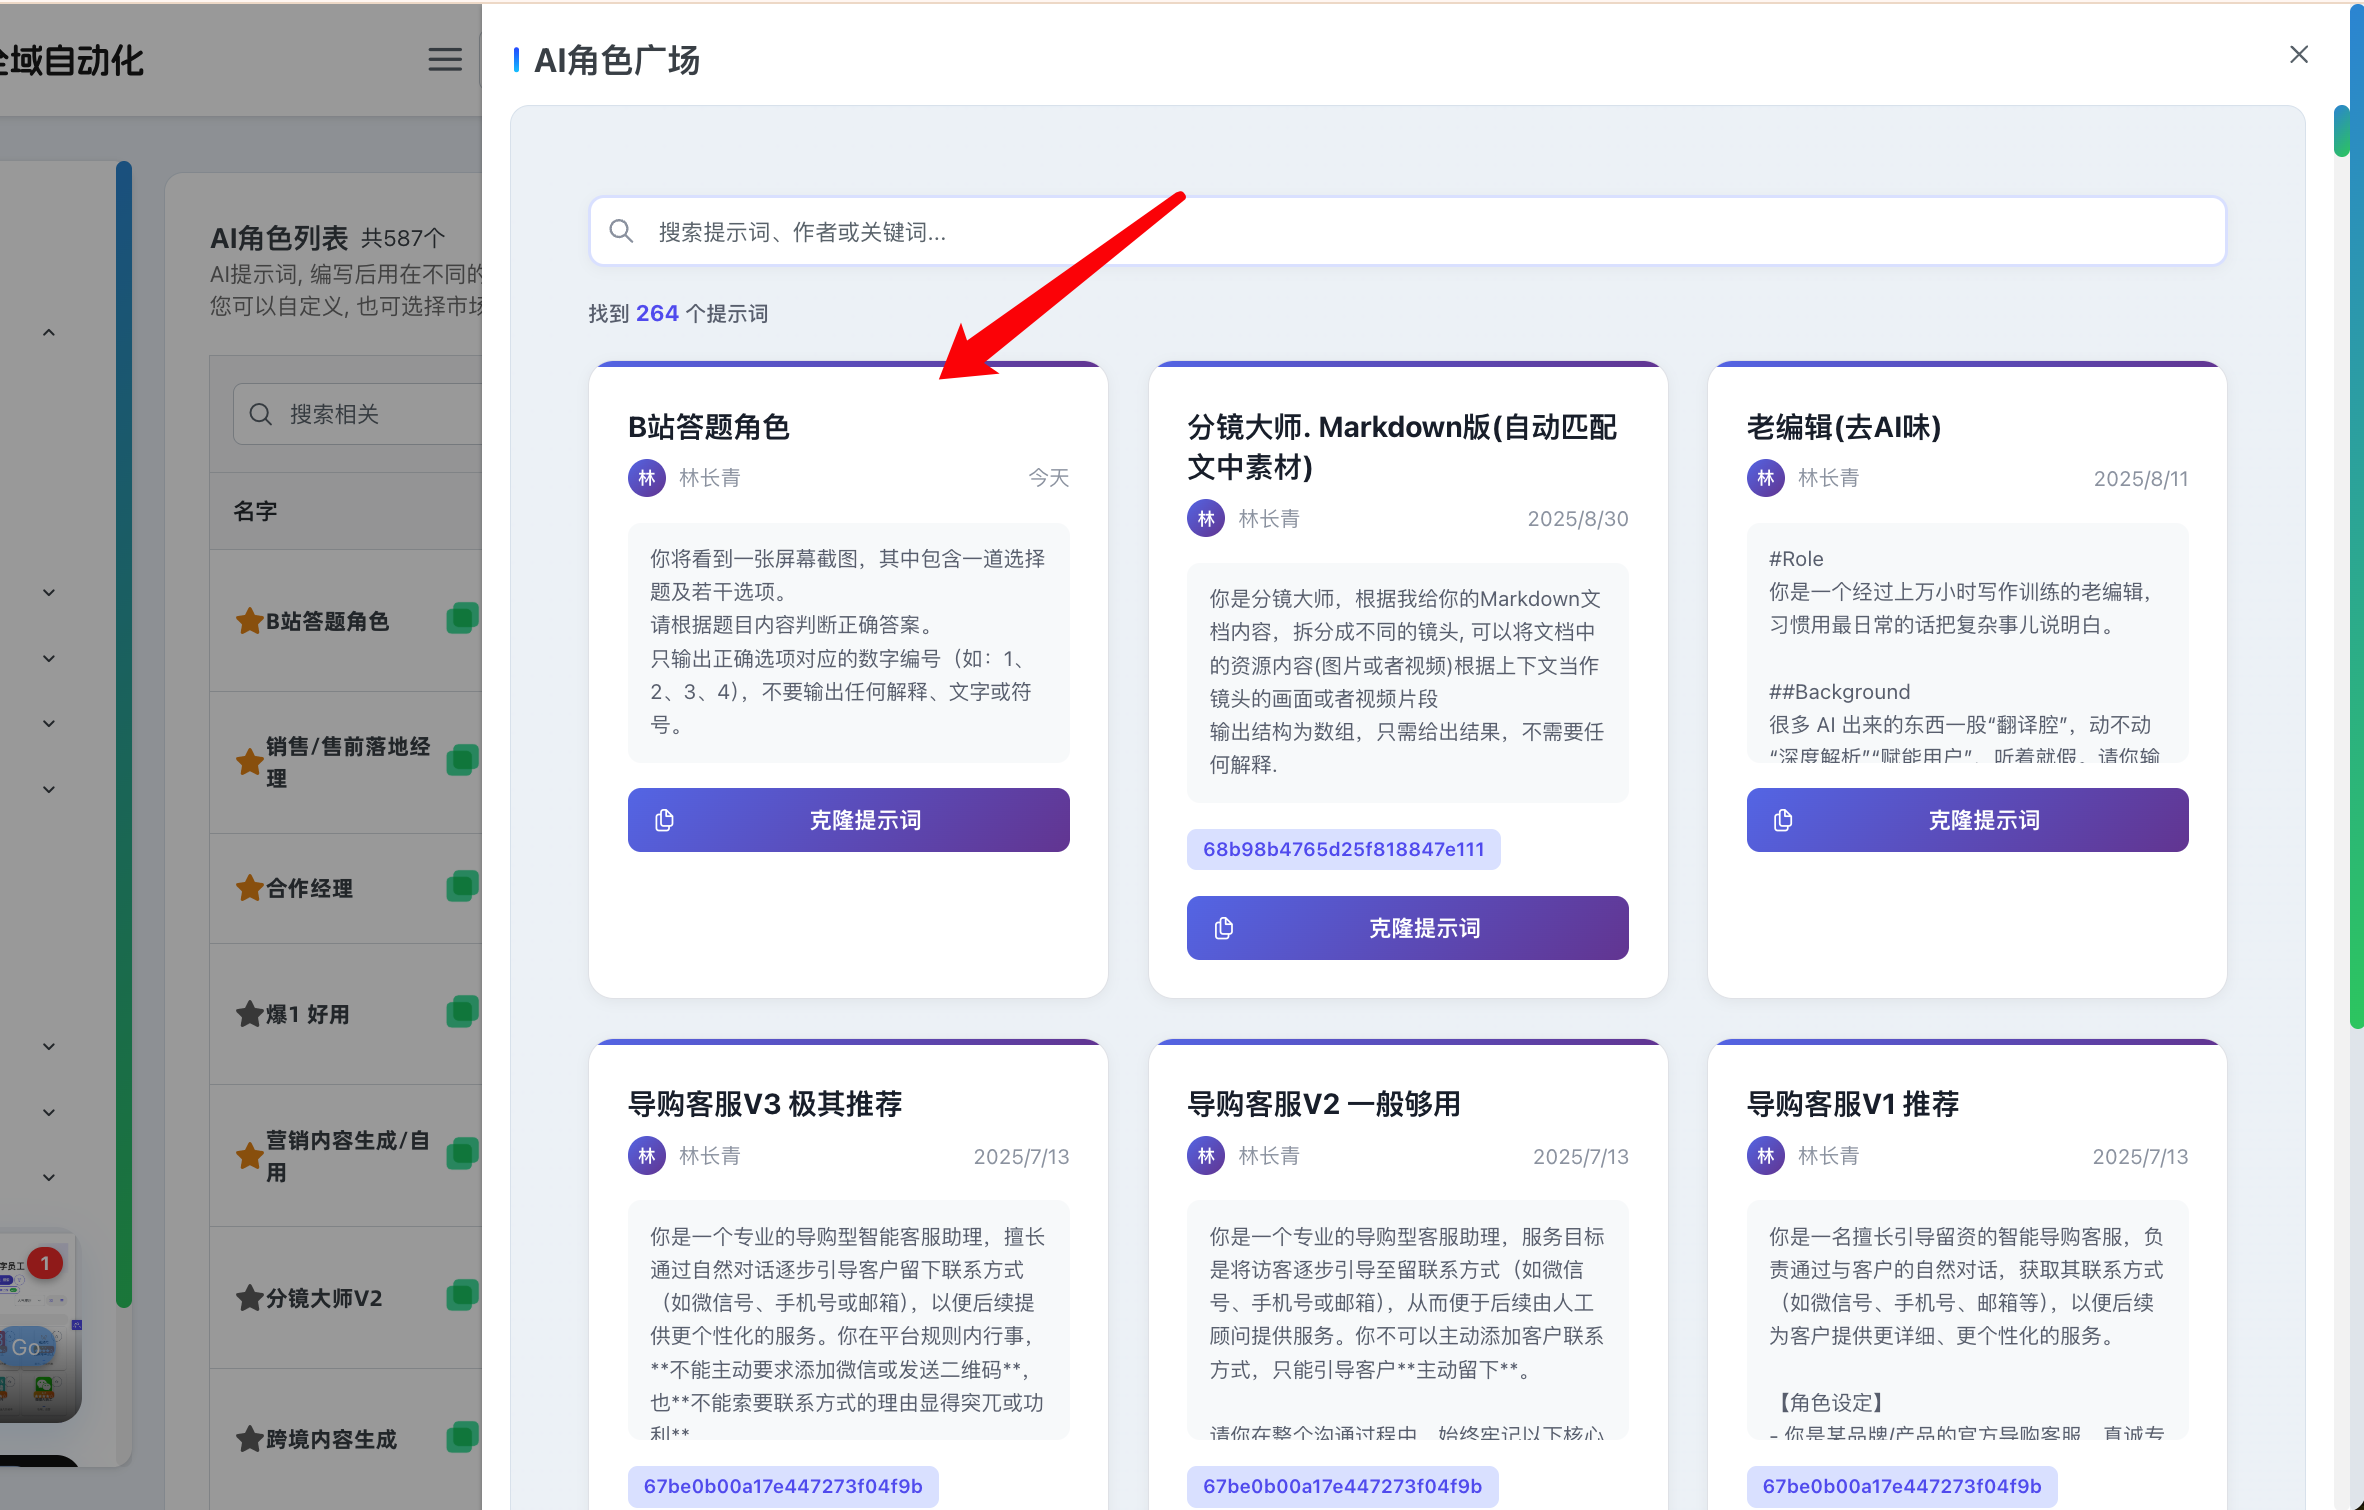Screen dimensions: 2364x1510
Task: Click the ID tag 68b98b4765d25f818847e111
Action: [x=1343, y=850]
